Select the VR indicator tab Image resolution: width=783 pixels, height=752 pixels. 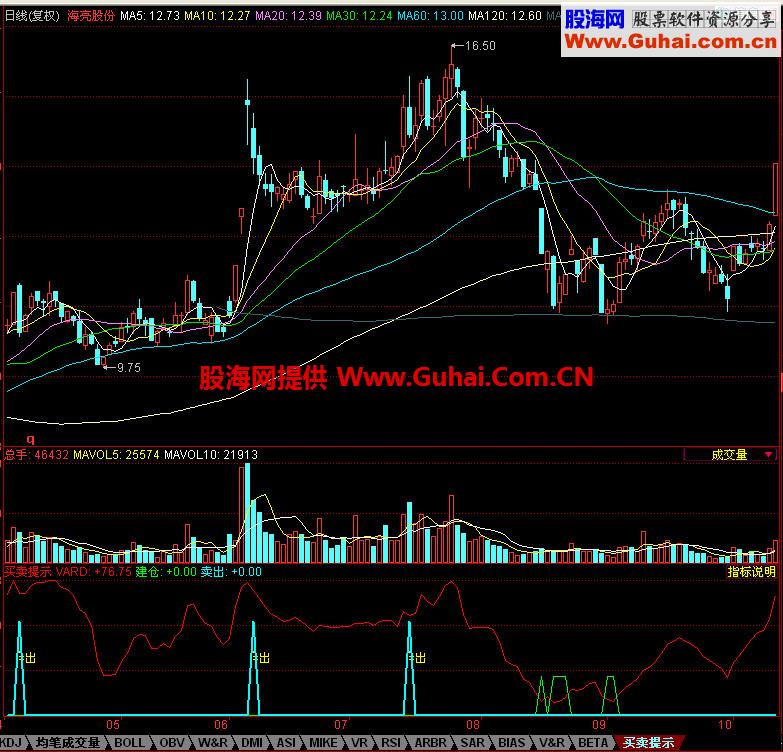point(359,743)
